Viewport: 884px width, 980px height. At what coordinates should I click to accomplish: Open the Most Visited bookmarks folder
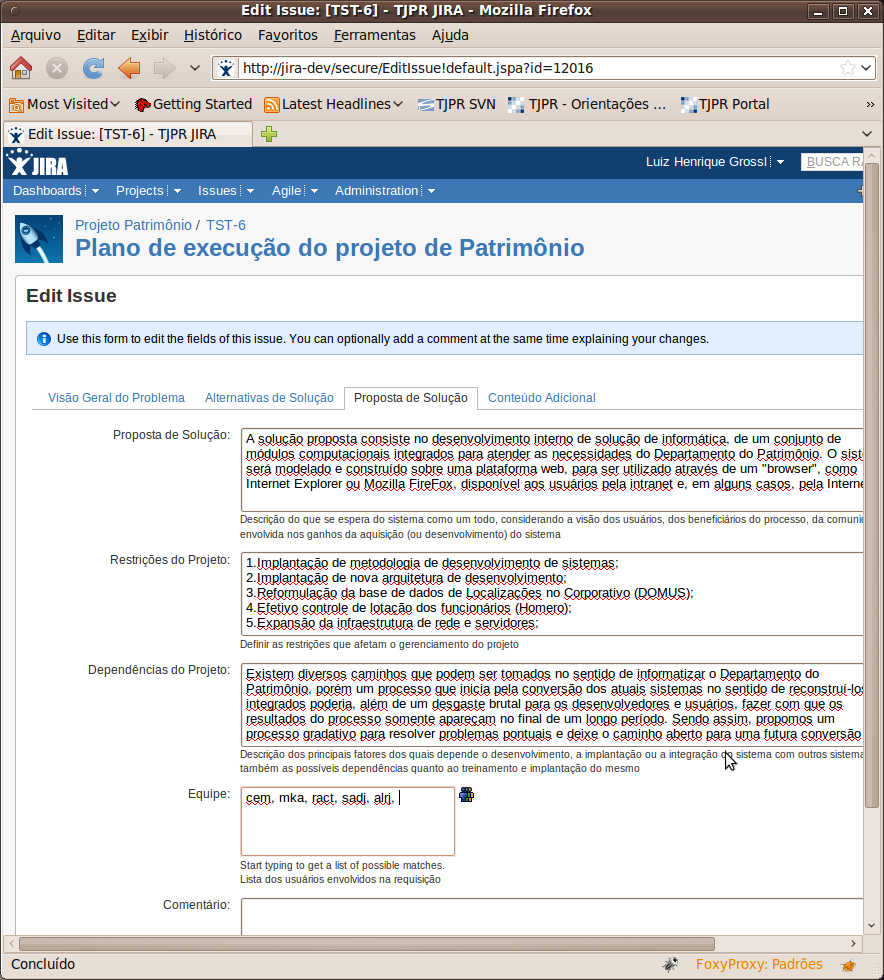pyautogui.click(x=64, y=104)
